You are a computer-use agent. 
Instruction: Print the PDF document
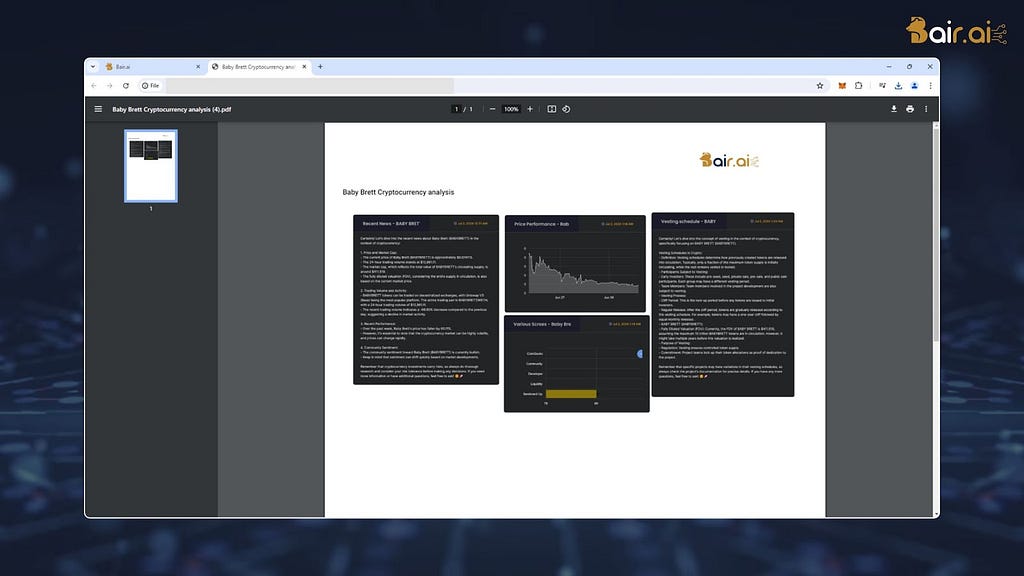[910, 109]
